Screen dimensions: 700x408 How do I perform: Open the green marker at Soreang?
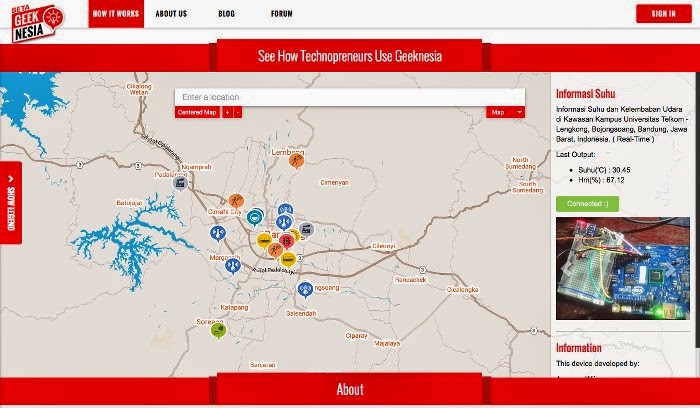pos(218,331)
